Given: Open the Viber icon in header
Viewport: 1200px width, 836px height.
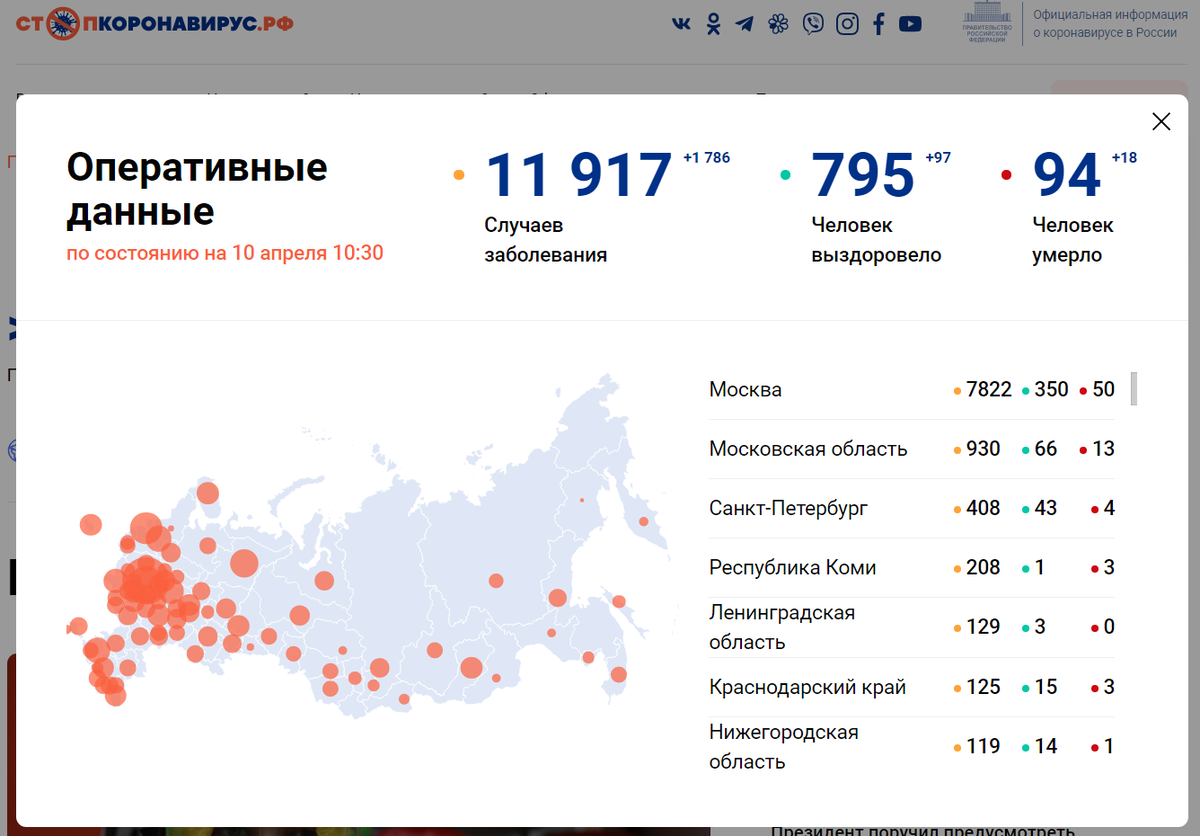Looking at the screenshot, I should pyautogui.click(x=813, y=24).
